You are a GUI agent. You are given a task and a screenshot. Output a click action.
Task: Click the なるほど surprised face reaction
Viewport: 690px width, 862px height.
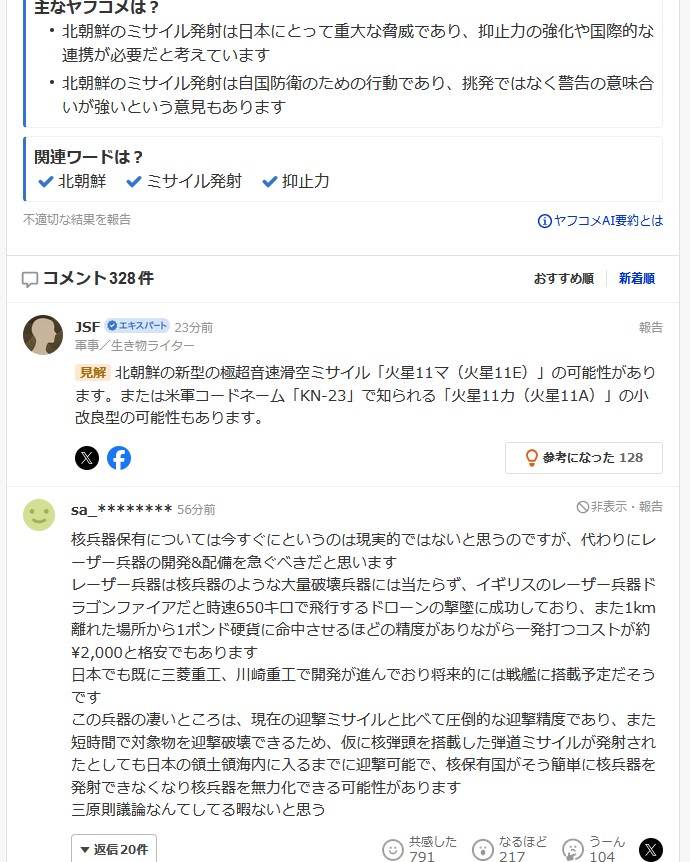(483, 850)
